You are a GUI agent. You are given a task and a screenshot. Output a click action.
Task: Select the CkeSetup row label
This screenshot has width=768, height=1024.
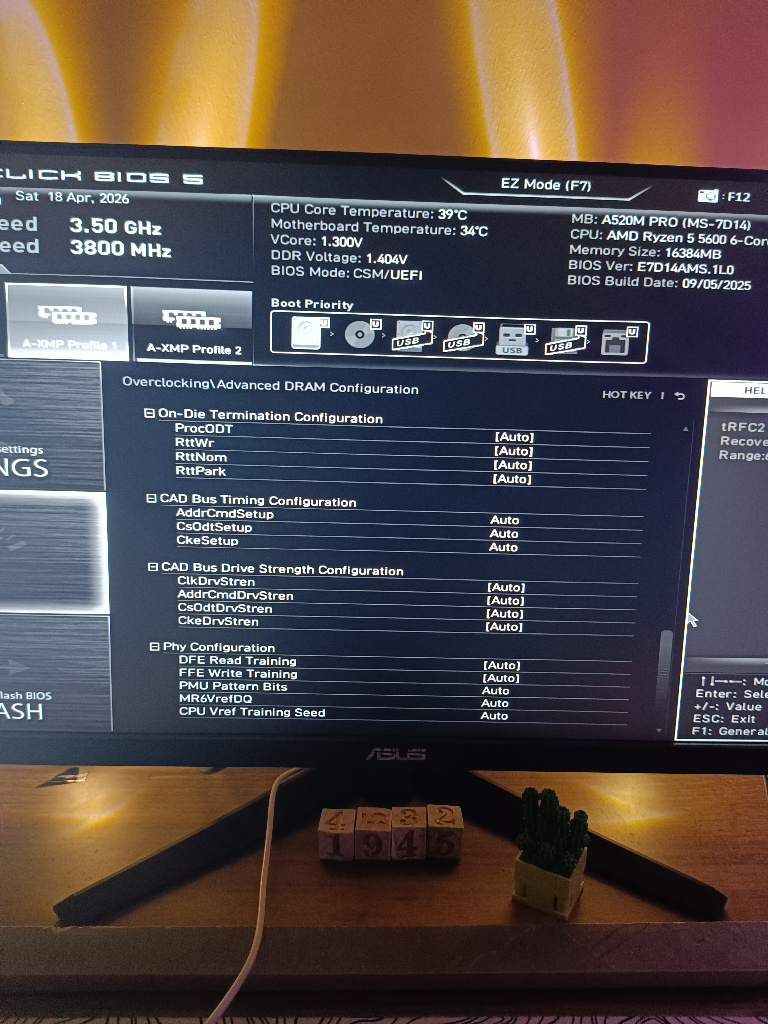(208, 540)
